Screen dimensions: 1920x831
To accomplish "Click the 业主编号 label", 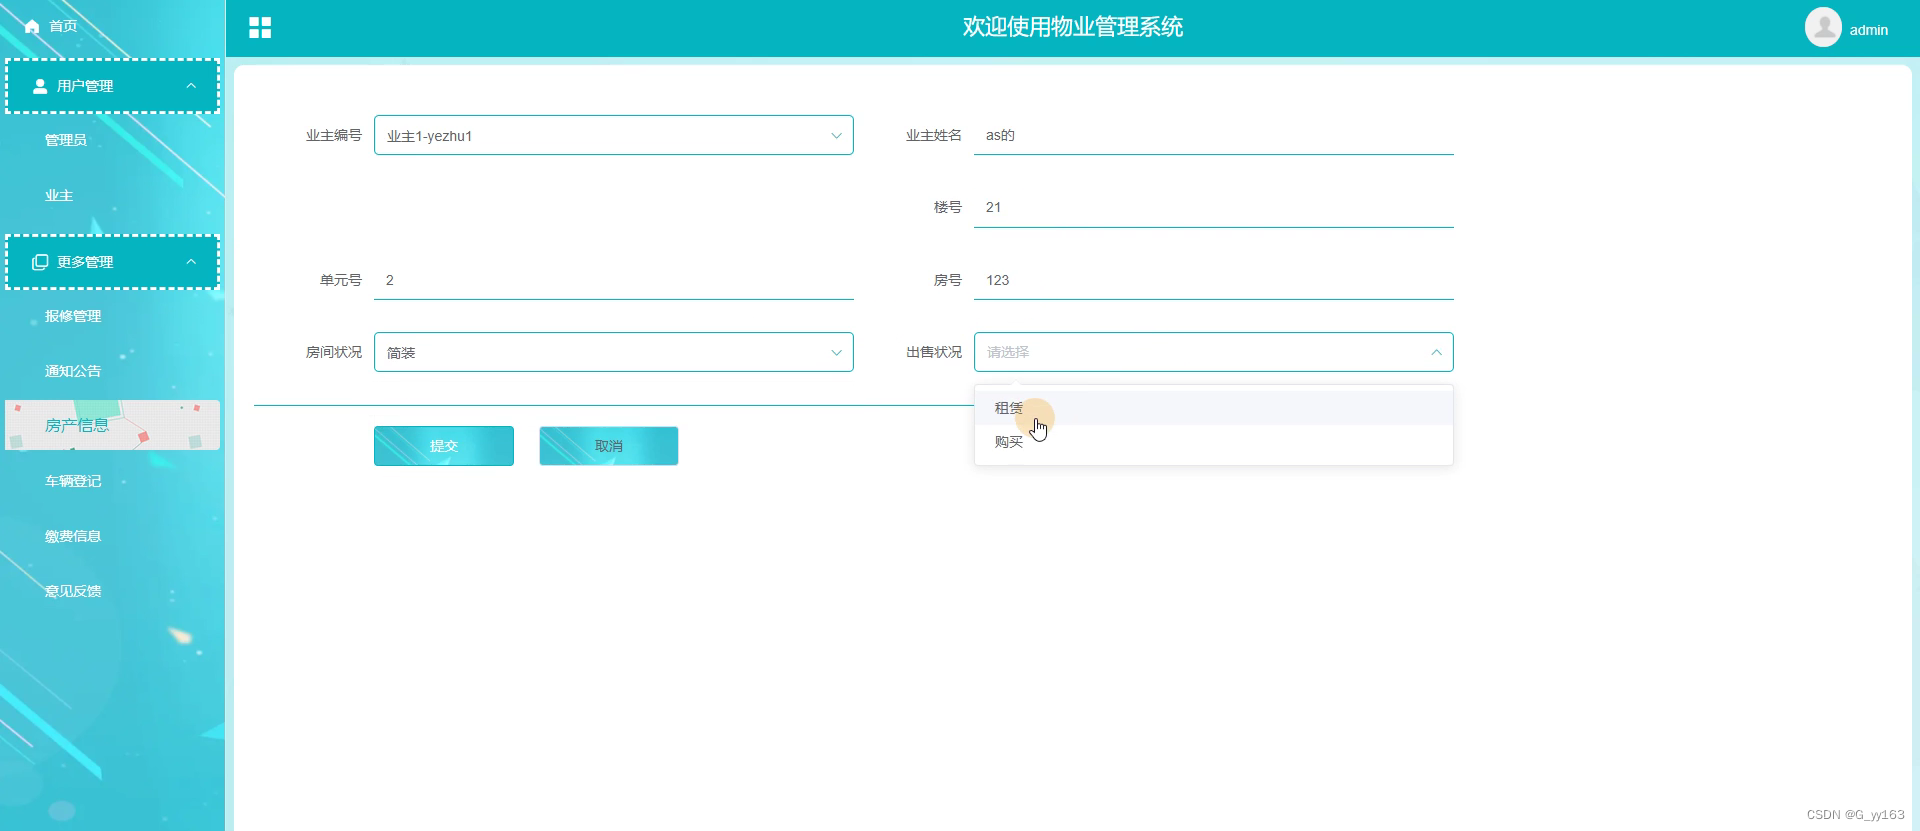I will click(333, 135).
